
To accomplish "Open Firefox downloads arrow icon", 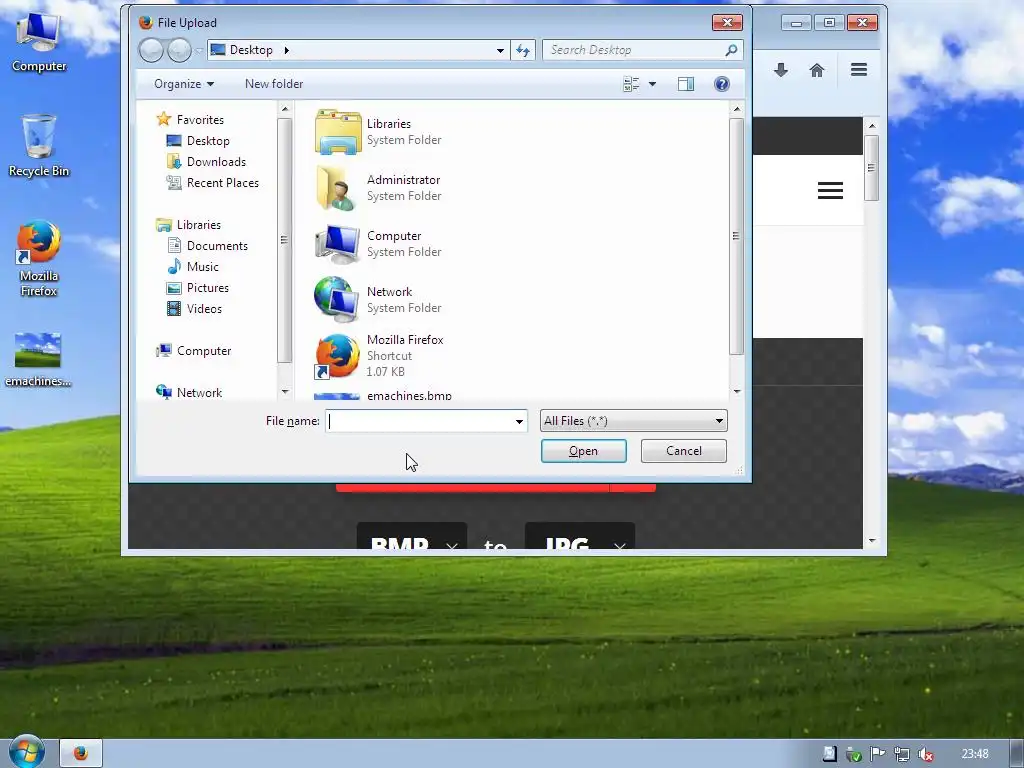I will pyautogui.click(x=780, y=70).
